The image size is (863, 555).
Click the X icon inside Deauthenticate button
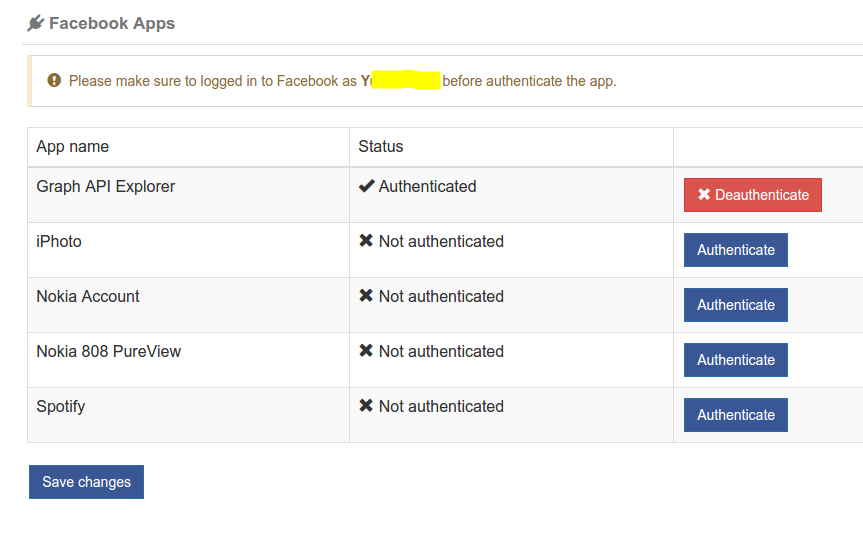click(704, 195)
